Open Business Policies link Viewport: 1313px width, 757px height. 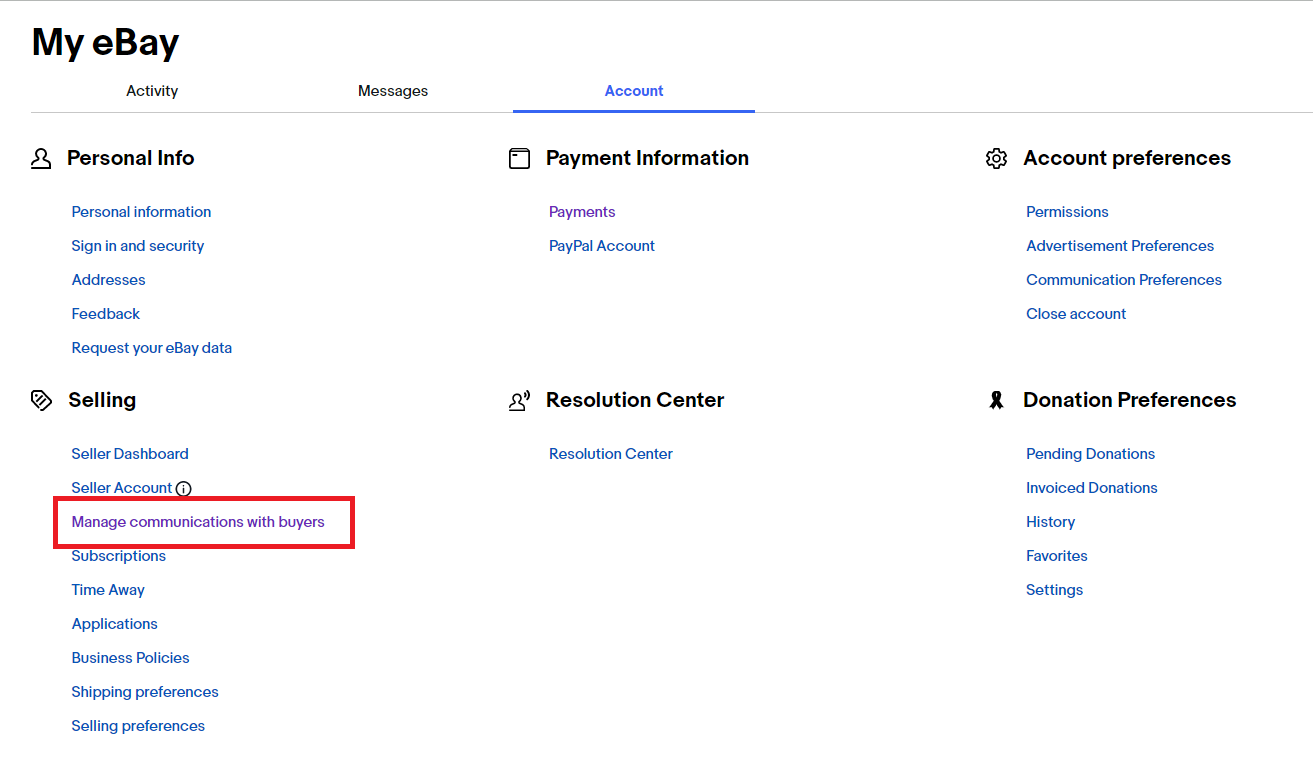131,658
